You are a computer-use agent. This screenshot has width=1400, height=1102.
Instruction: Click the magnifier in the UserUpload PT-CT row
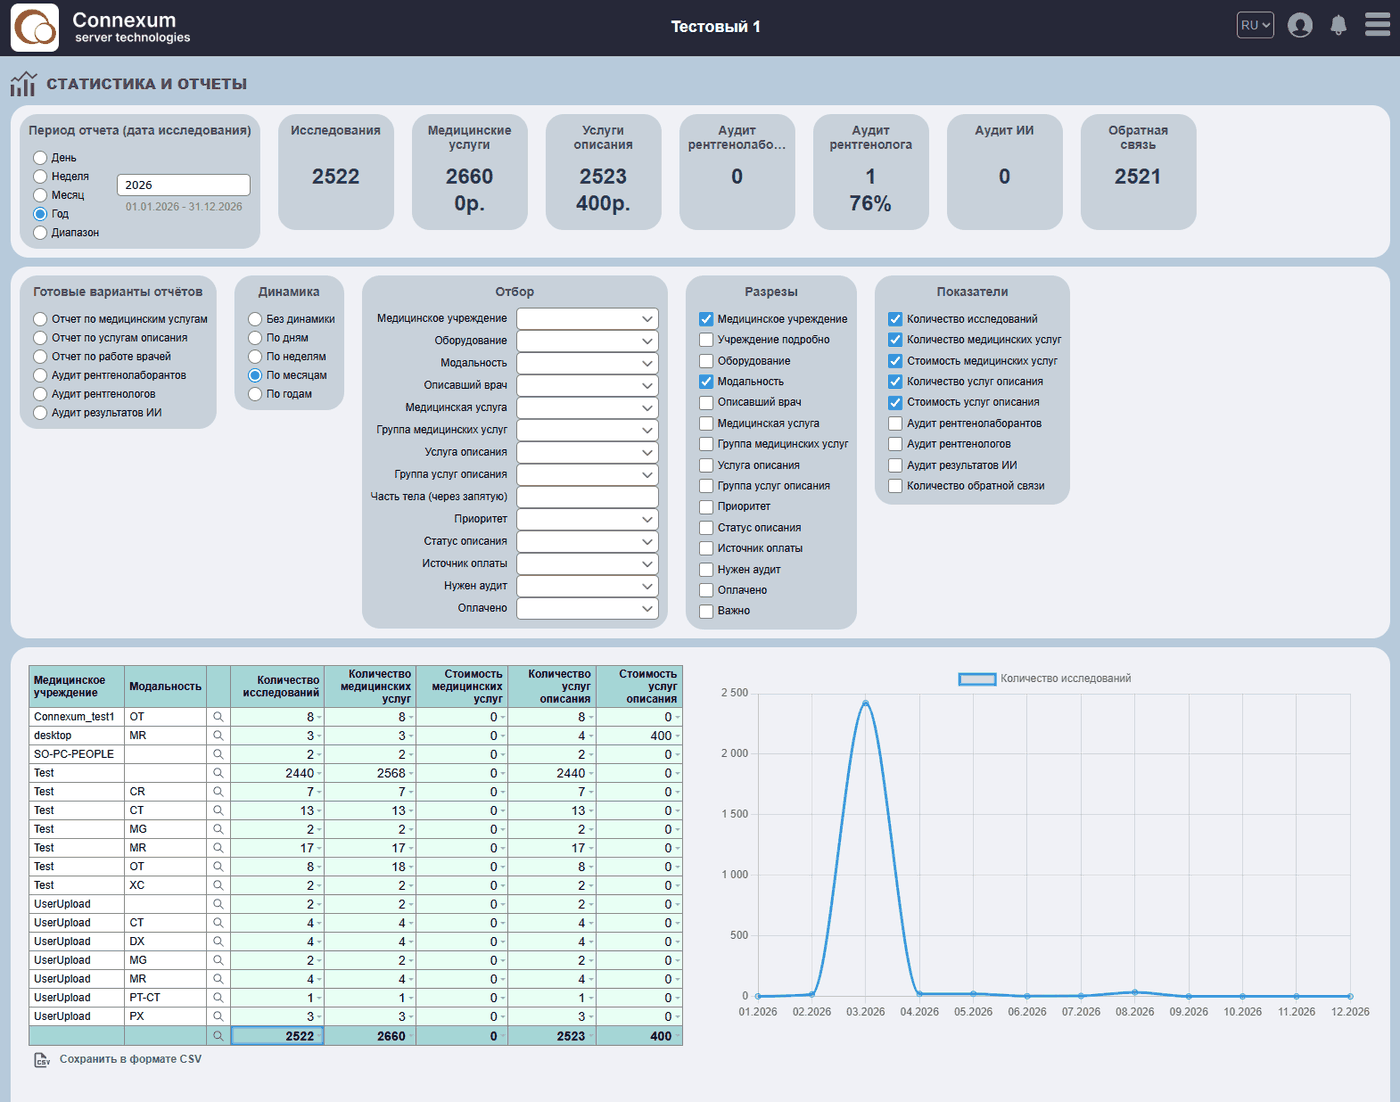(218, 998)
